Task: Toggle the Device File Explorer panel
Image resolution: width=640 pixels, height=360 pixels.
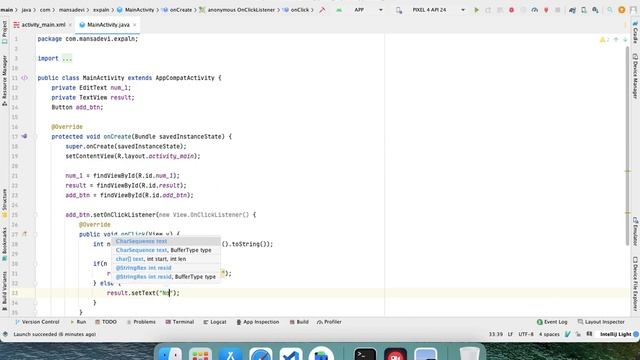Action: pyautogui.click(x=635, y=283)
